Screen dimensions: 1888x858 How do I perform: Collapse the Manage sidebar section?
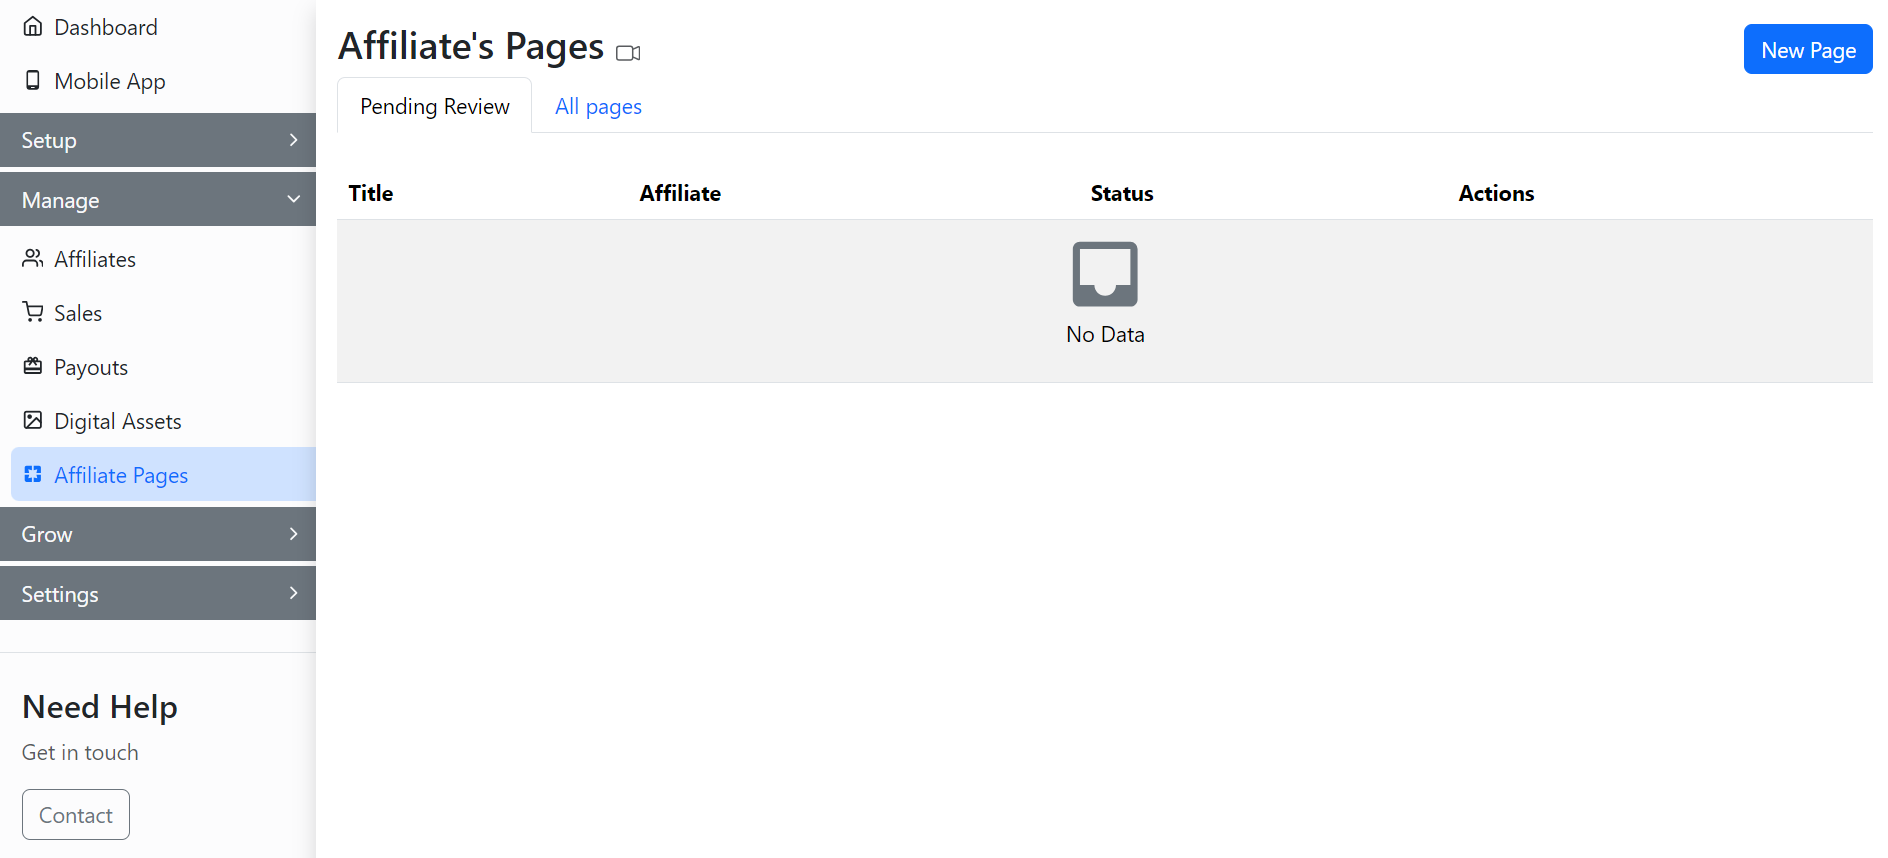pyautogui.click(x=158, y=200)
